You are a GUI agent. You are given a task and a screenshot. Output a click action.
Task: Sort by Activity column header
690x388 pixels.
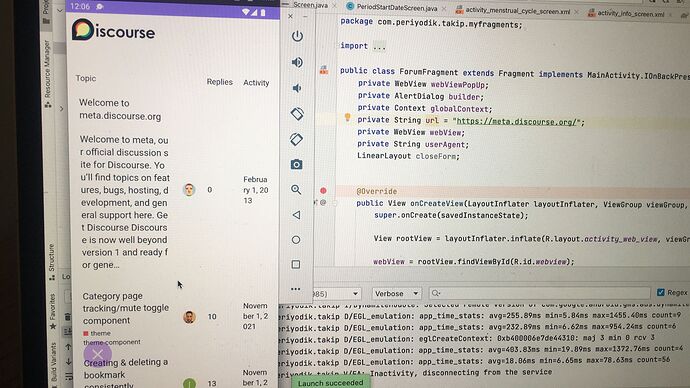pos(256,83)
